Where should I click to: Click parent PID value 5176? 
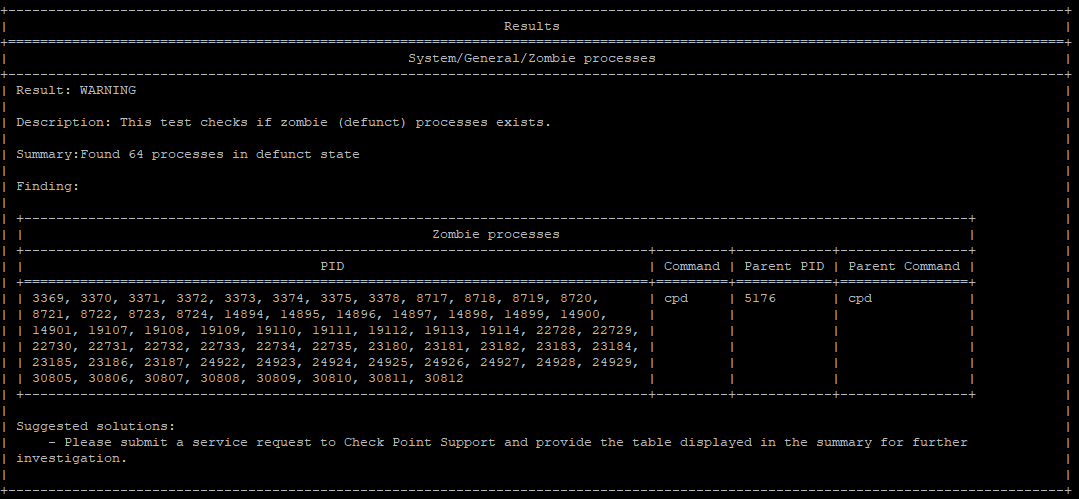[760, 298]
